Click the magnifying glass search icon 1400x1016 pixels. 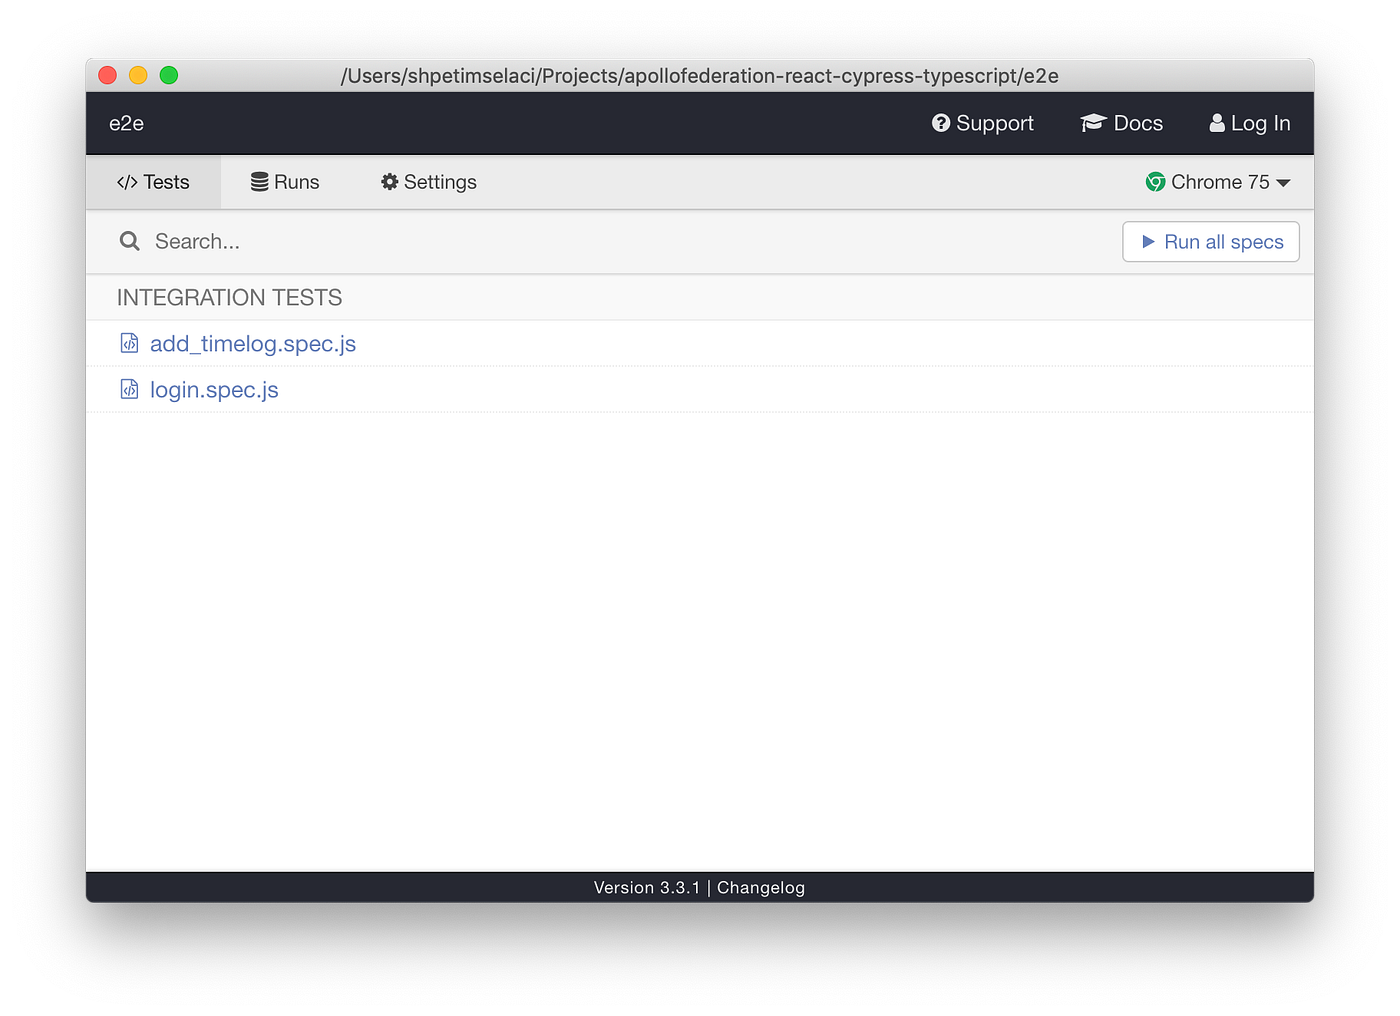129,241
